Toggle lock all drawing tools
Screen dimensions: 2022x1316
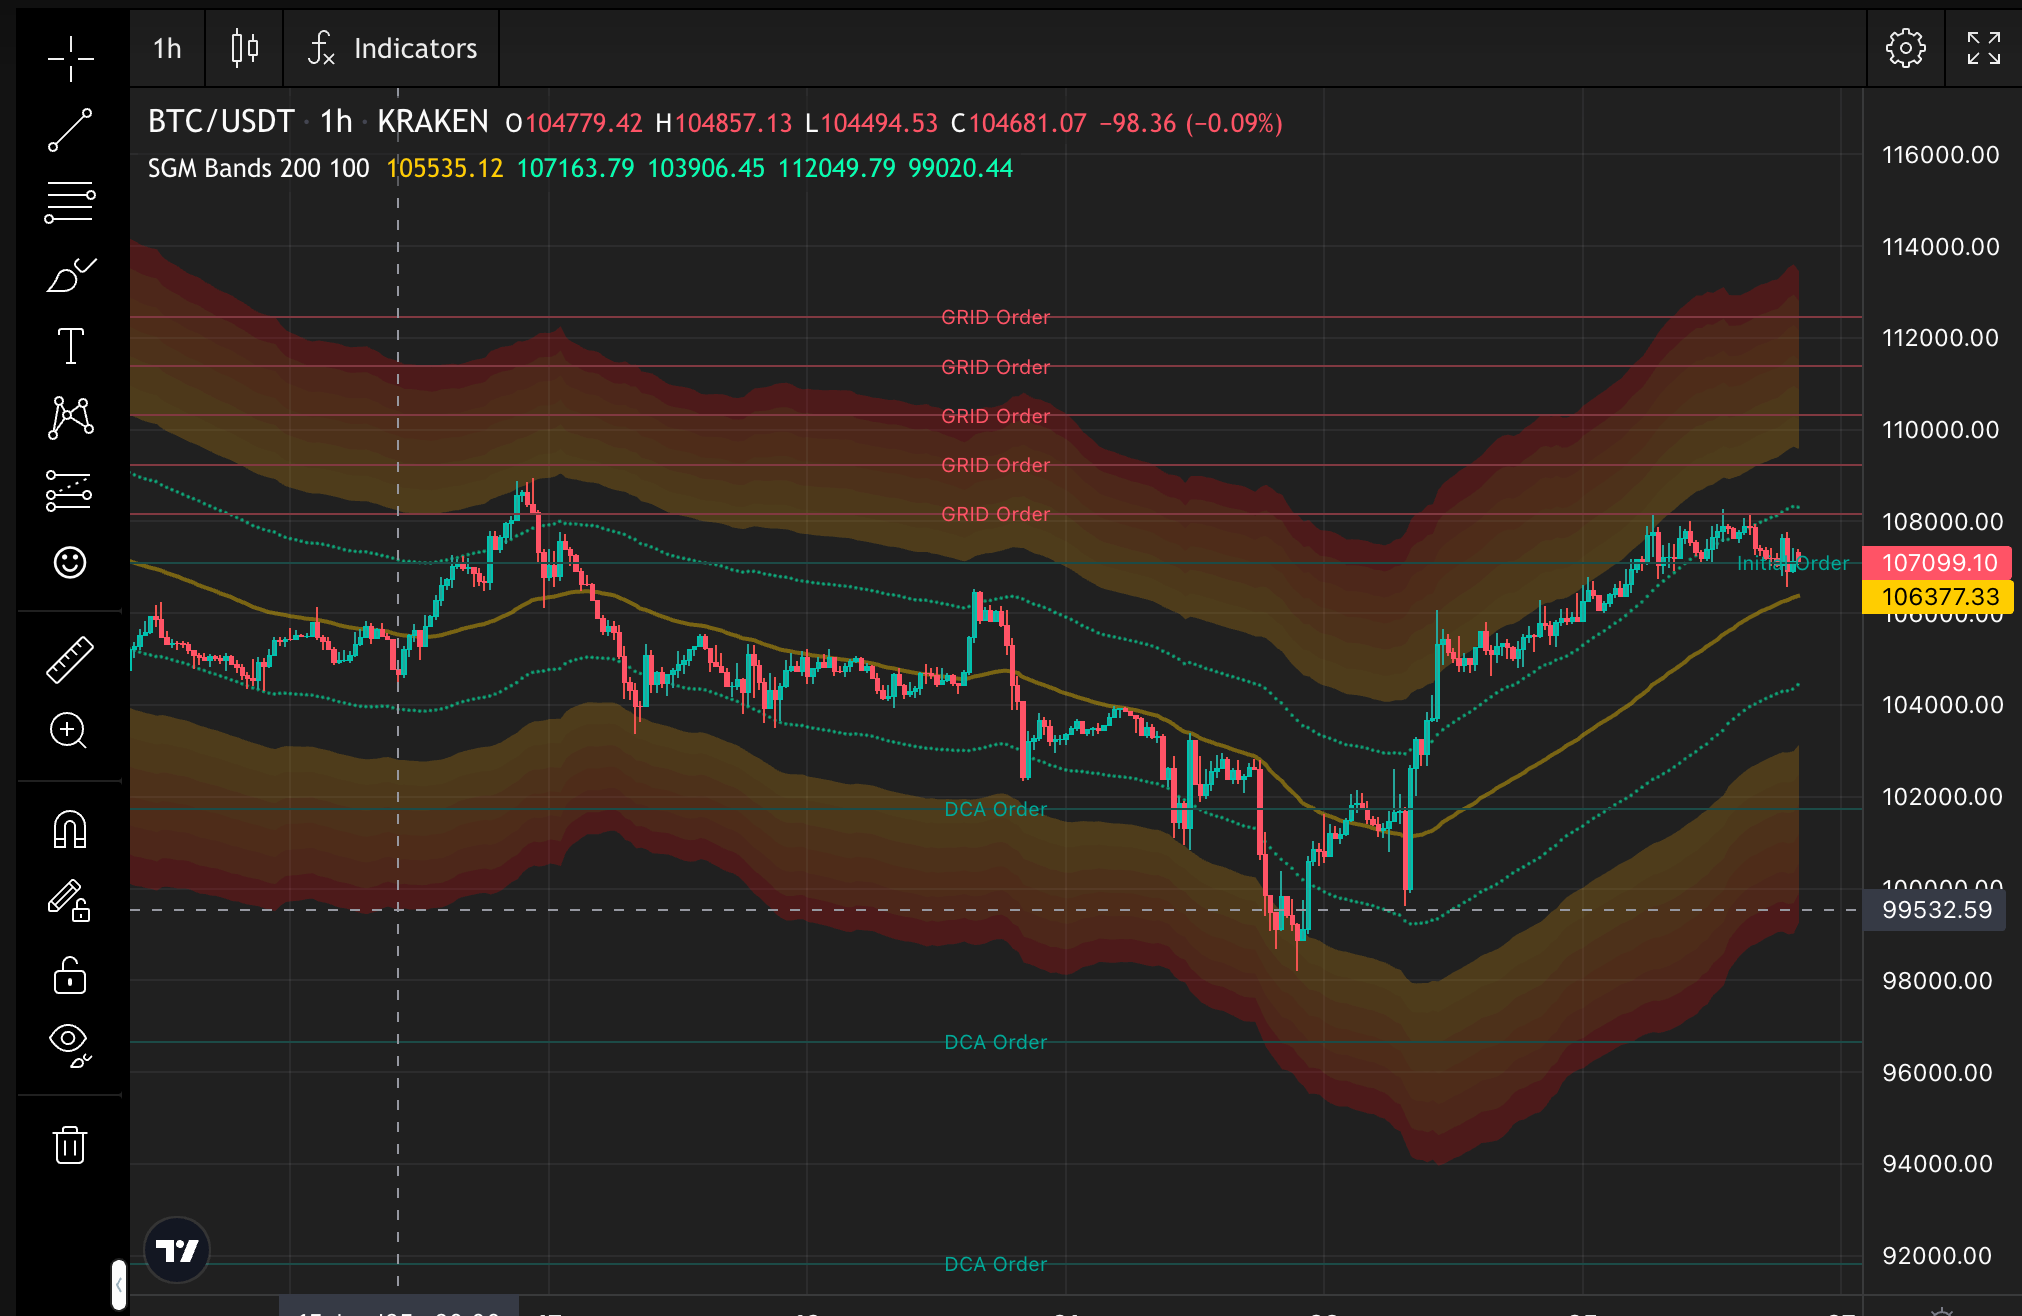click(x=70, y=975)
